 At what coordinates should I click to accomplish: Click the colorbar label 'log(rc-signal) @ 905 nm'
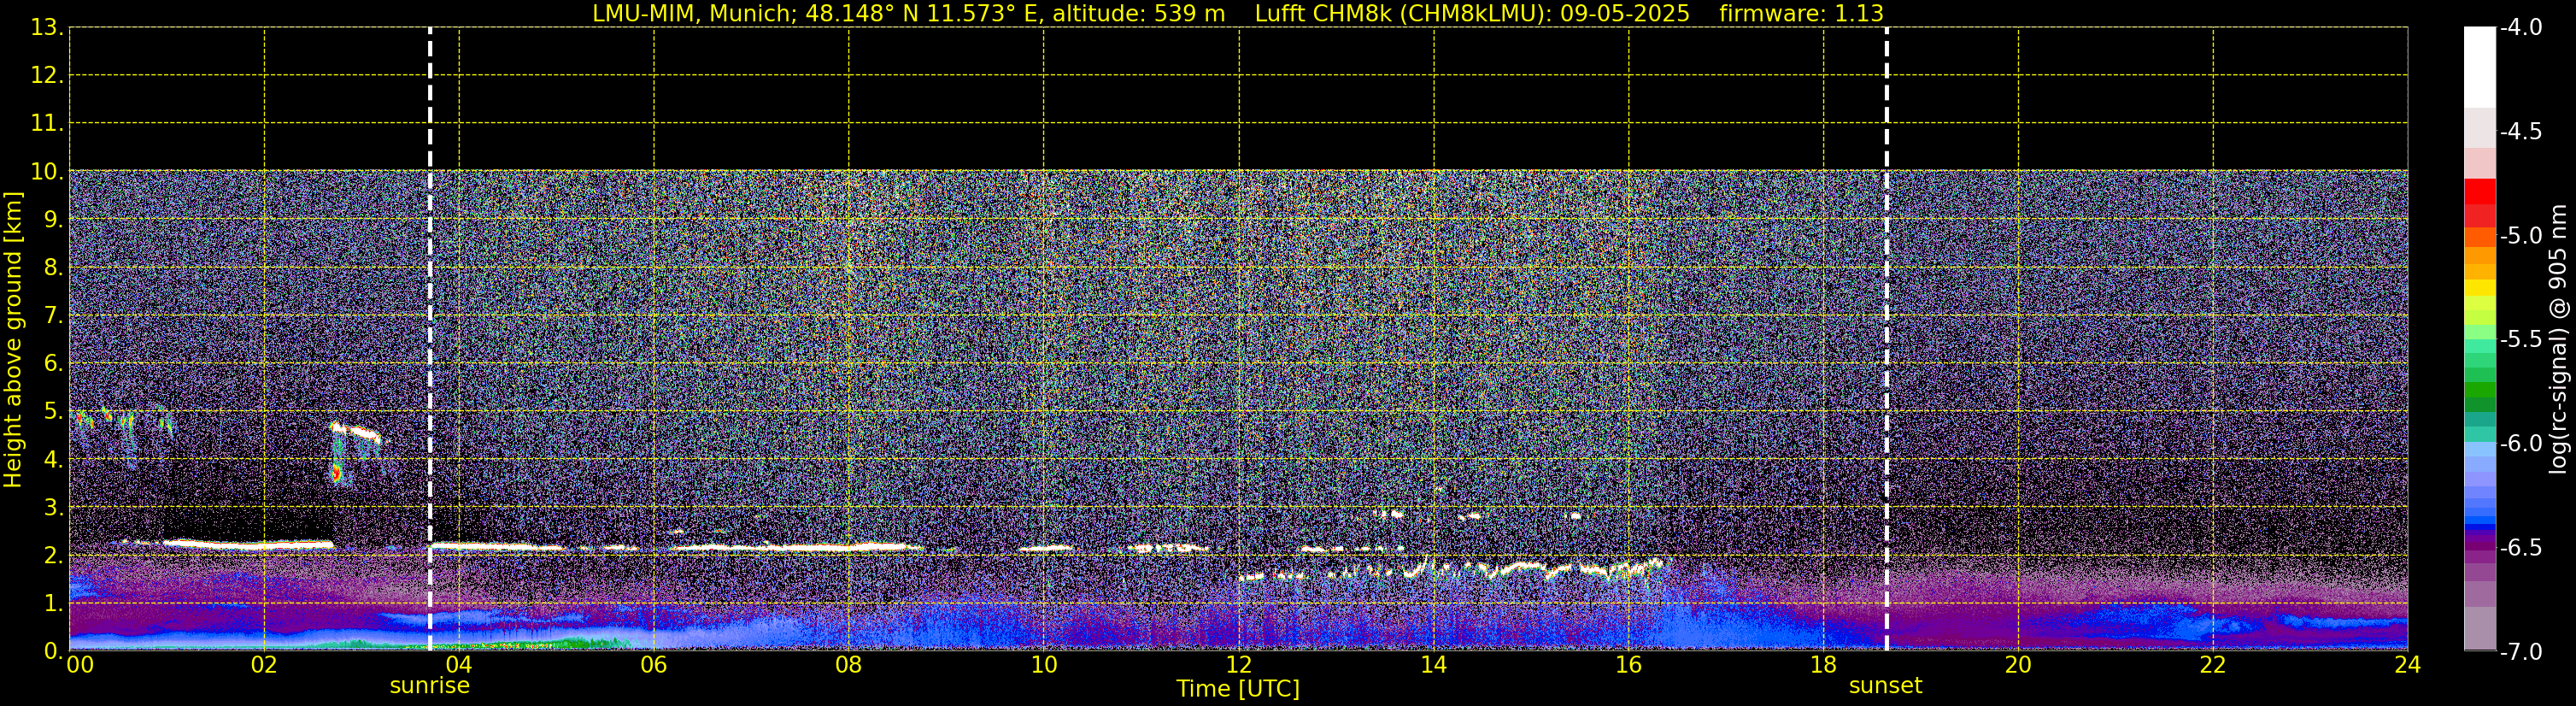click(2558, 340)
